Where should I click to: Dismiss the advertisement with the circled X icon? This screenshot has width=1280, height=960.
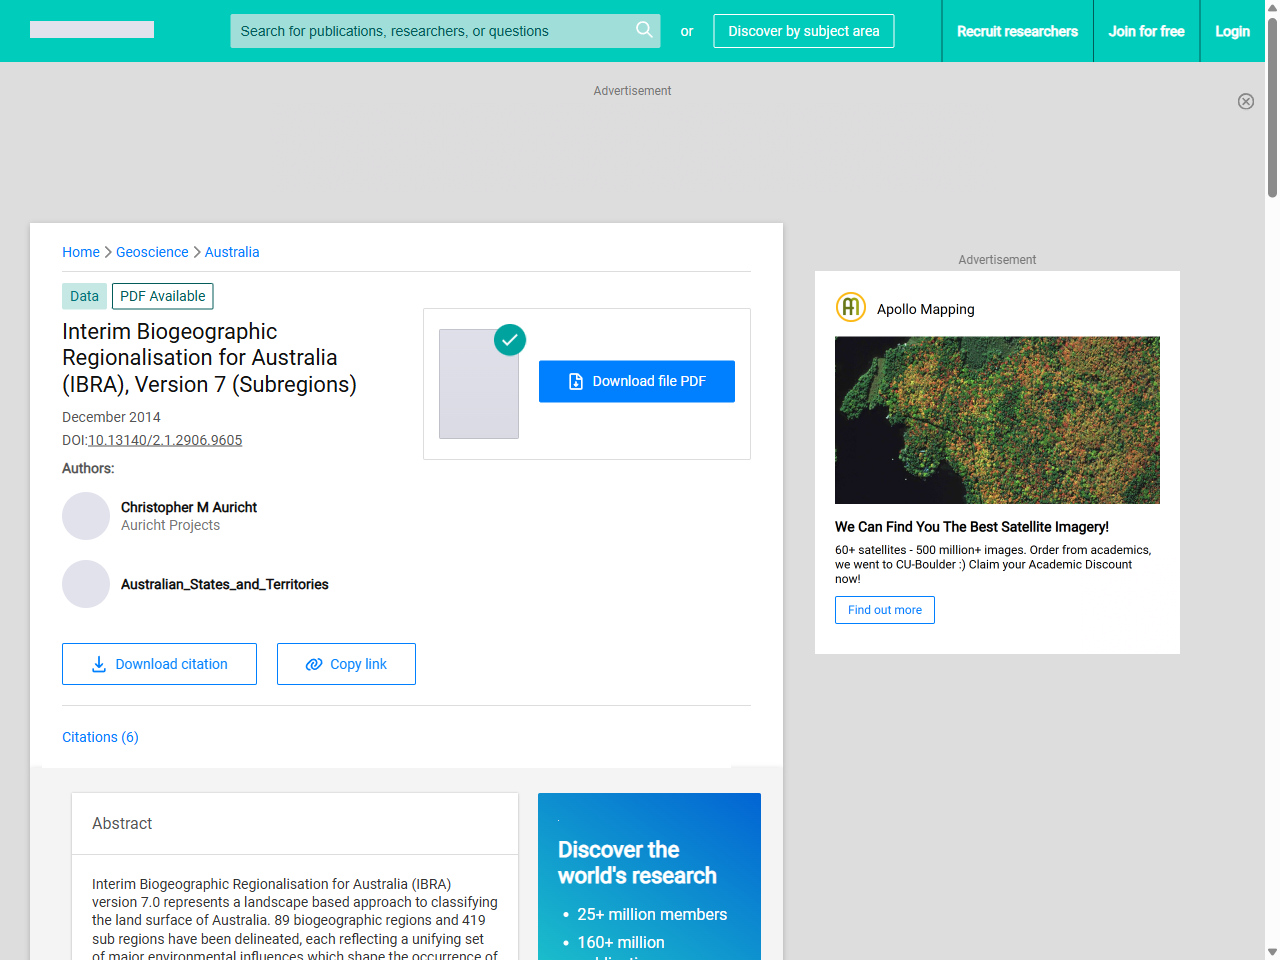(x=1246, y=101)
